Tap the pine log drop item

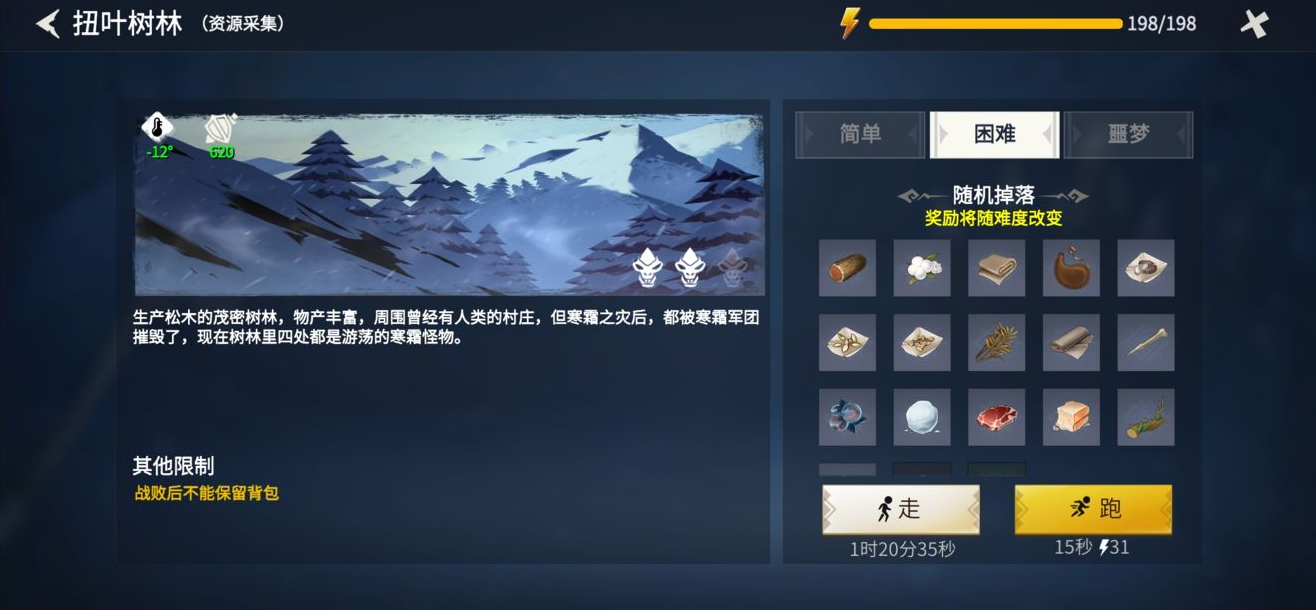click(847, 268)
